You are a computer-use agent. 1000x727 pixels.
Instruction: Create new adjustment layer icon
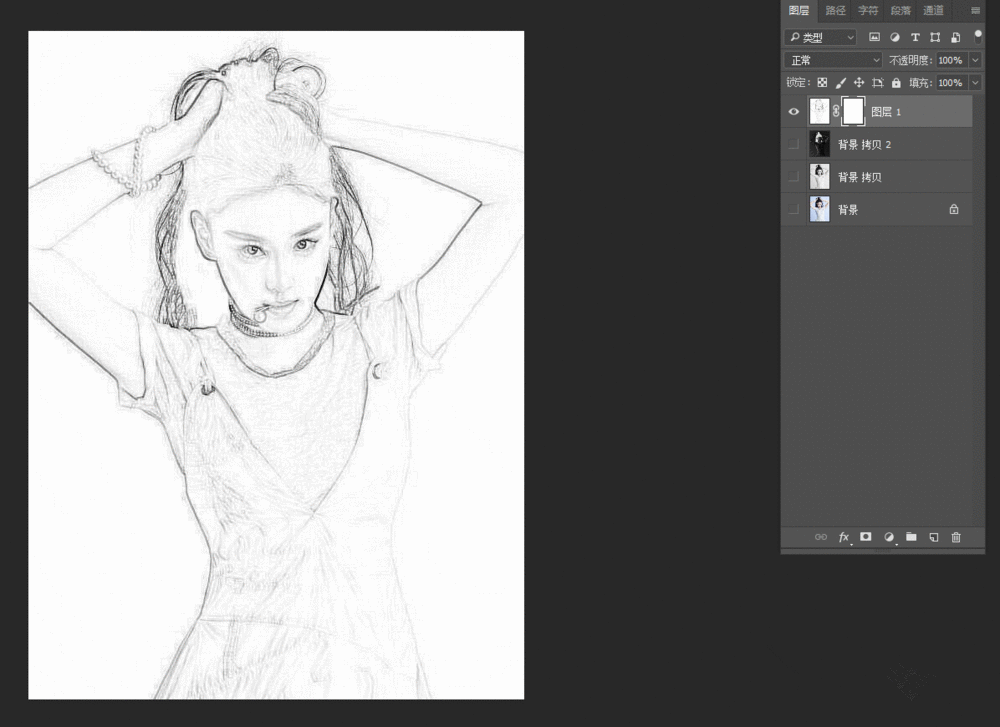click(889, 537)
